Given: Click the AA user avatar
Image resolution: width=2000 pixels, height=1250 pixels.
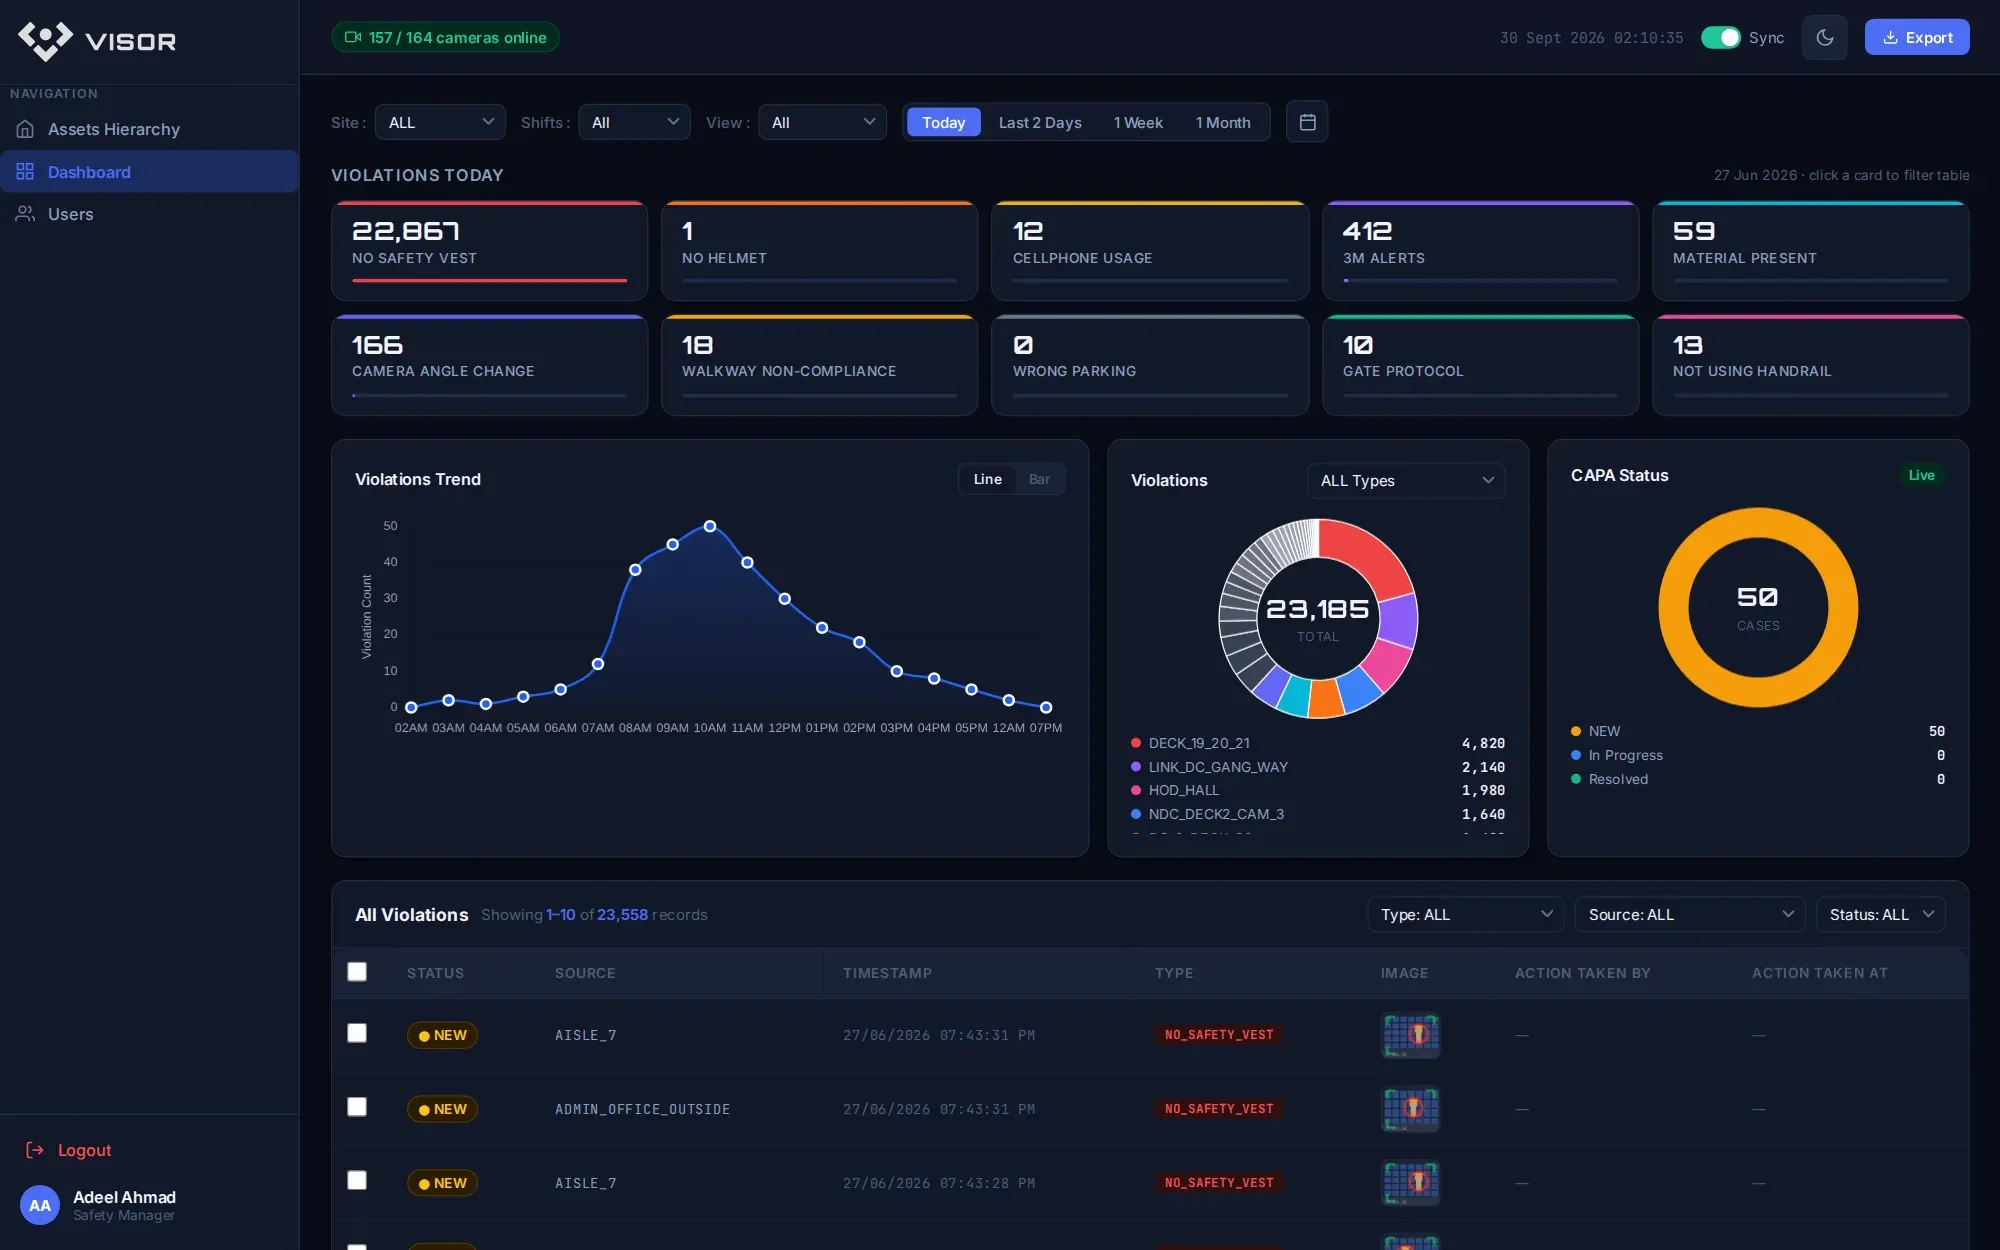Looking at the screenshot, I should click(40, 1205).
